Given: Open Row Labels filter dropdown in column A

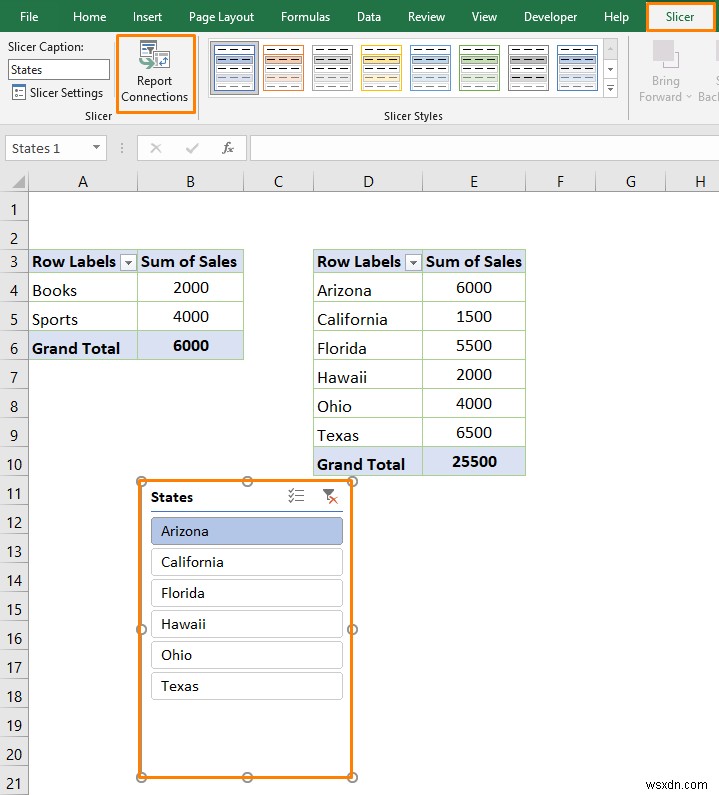Looking at the screenshot, I should point(128,262).
